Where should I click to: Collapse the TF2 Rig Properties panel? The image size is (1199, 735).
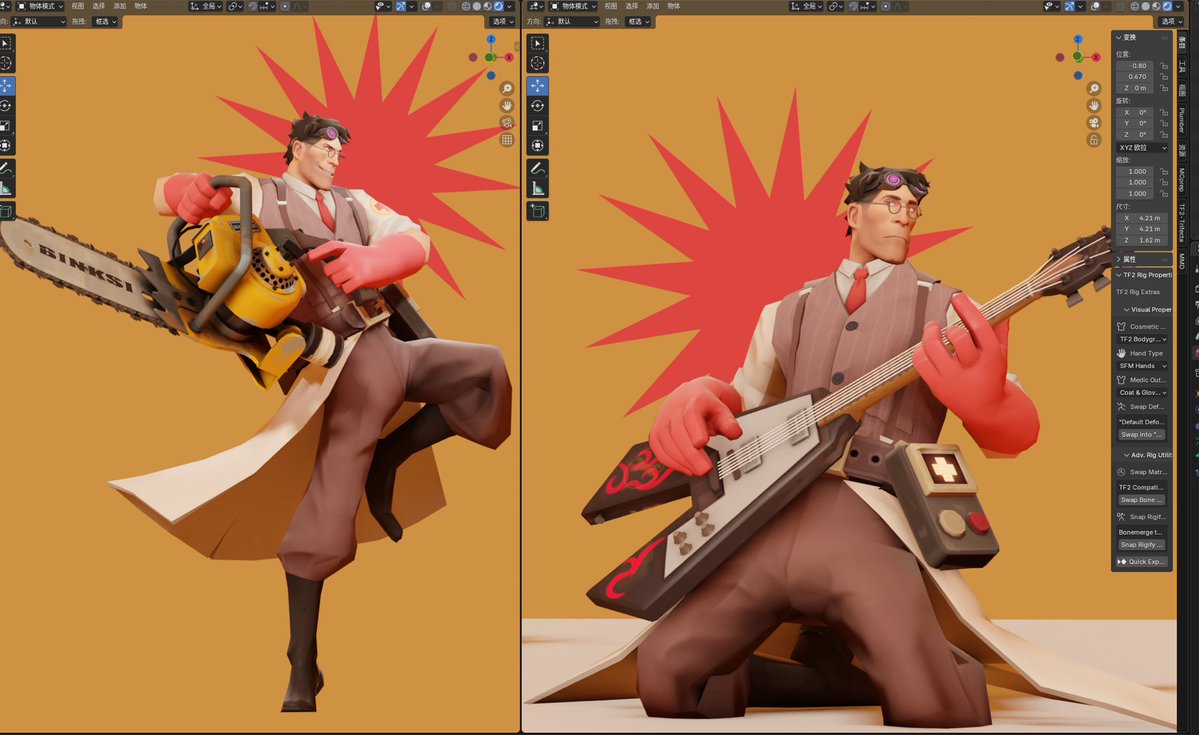[x=1143, y=275]
